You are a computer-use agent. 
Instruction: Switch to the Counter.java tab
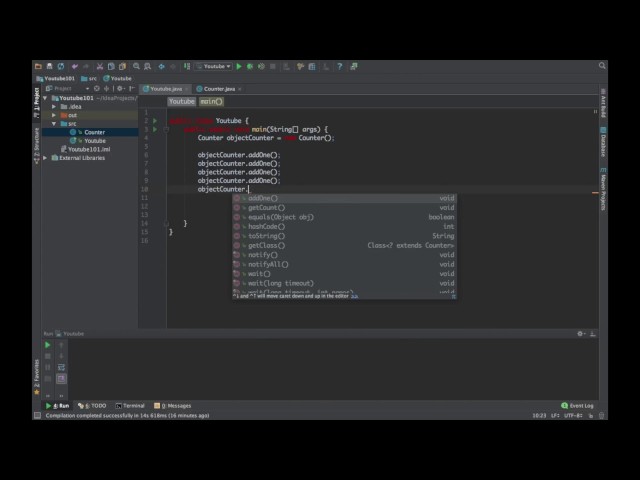[216, 89]
